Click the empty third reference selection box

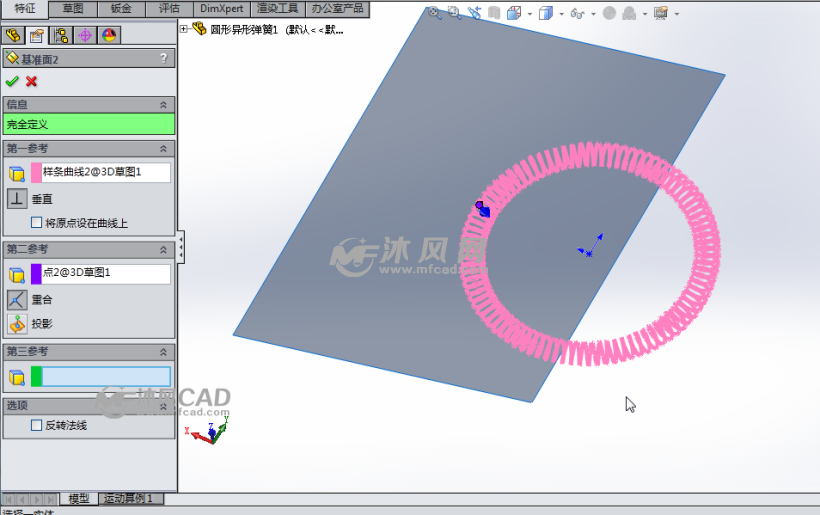106,376
